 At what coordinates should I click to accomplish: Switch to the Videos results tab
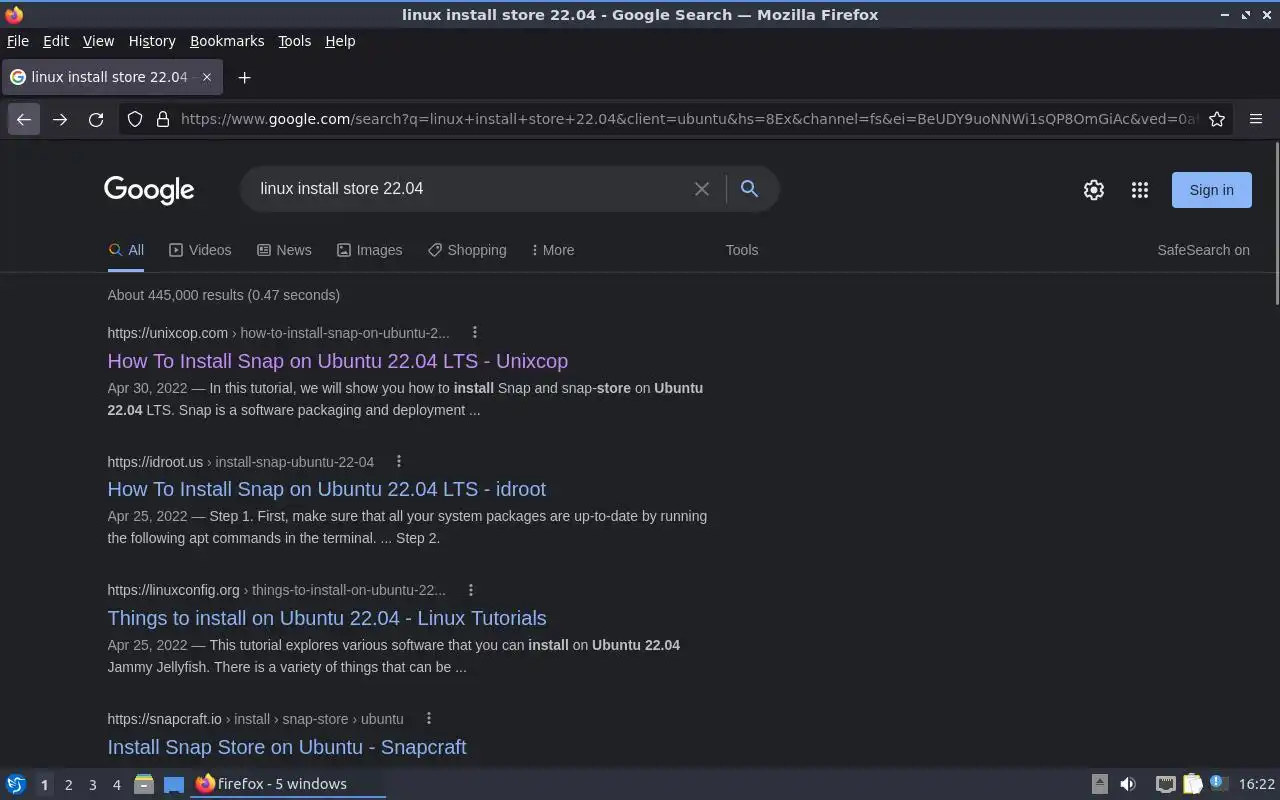pos(200,250)
